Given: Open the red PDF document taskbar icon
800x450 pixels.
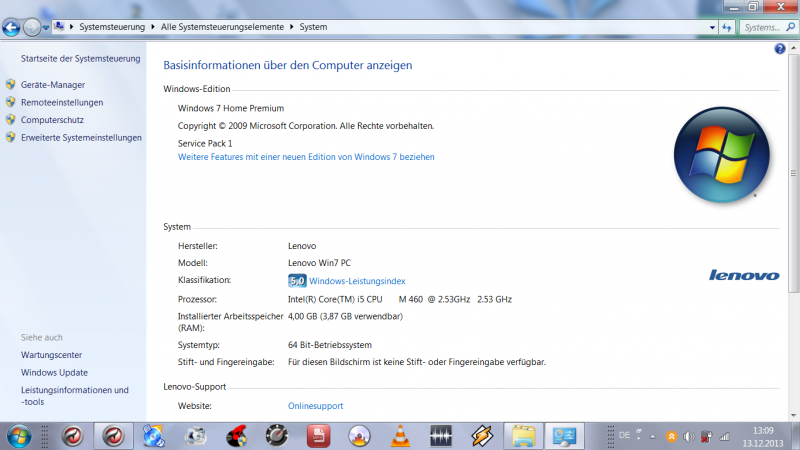Looking at the screenshot, I should click(x=318, y=437).
